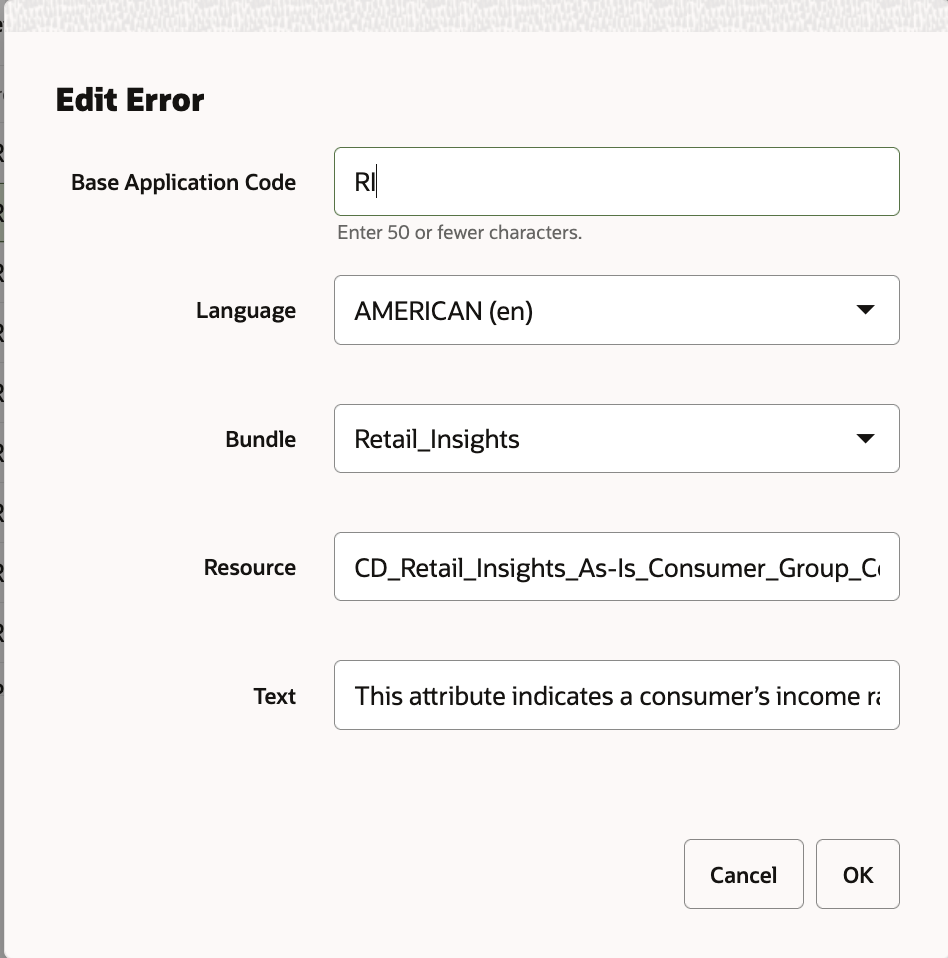Click the Language dropdown arrow

[865, 310]
